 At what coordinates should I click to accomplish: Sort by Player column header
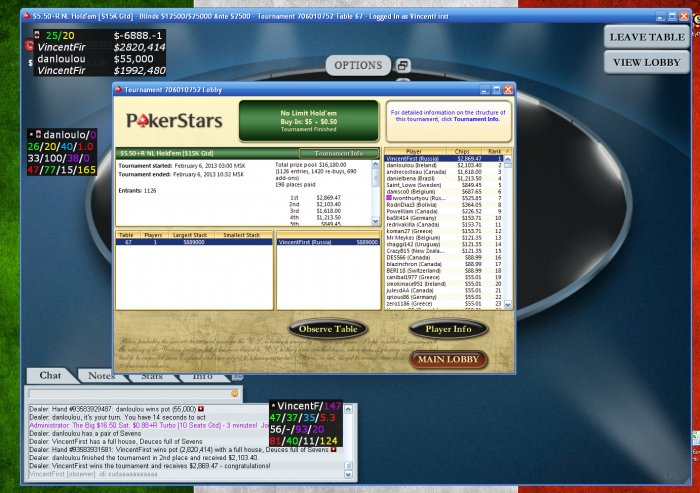pyautogui.click(x=415, y=151)
